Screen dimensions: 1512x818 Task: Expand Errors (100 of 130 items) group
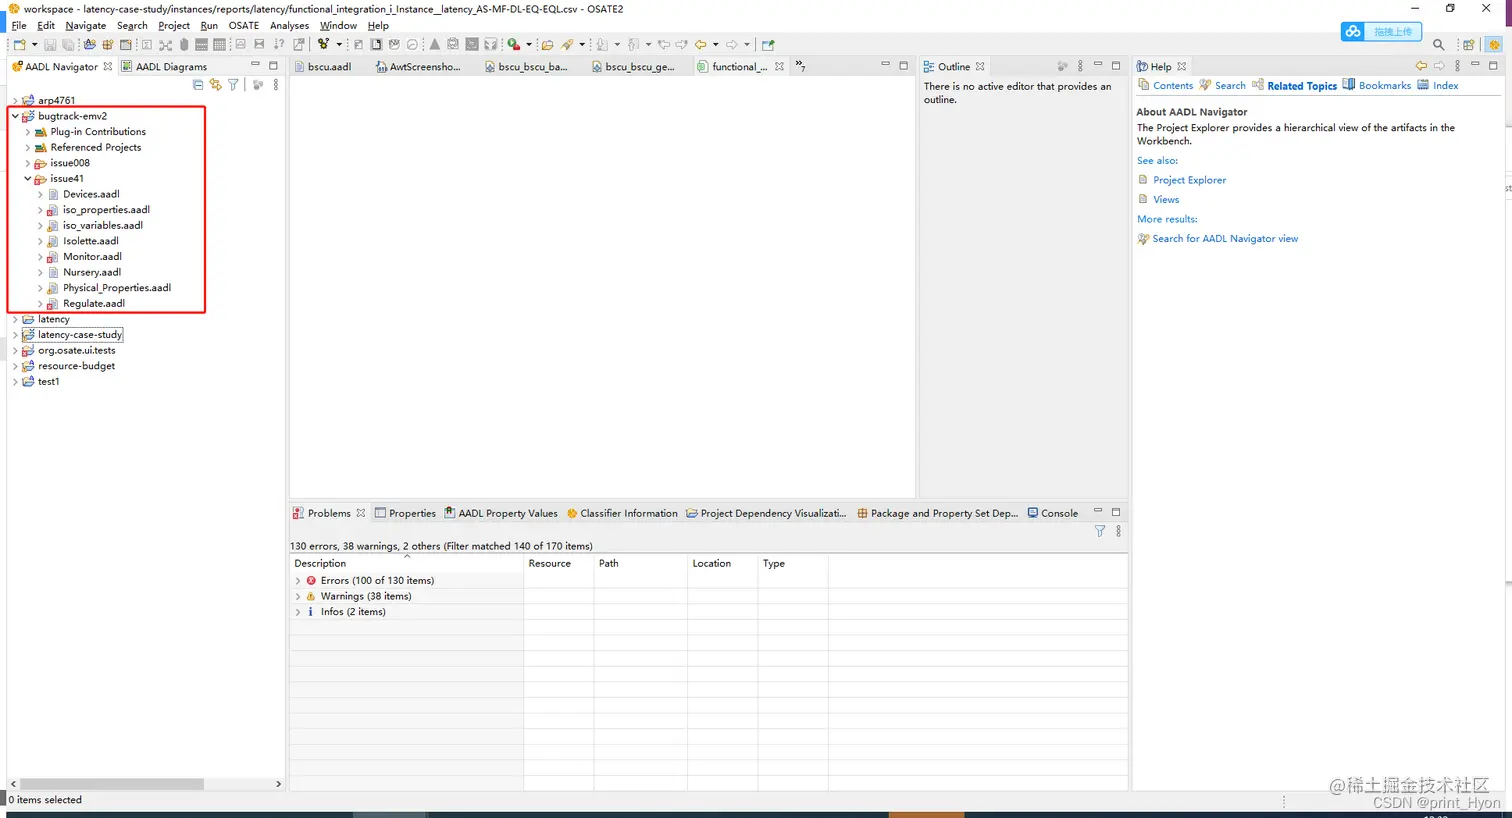pyautogui.click(x=298, y=581)
